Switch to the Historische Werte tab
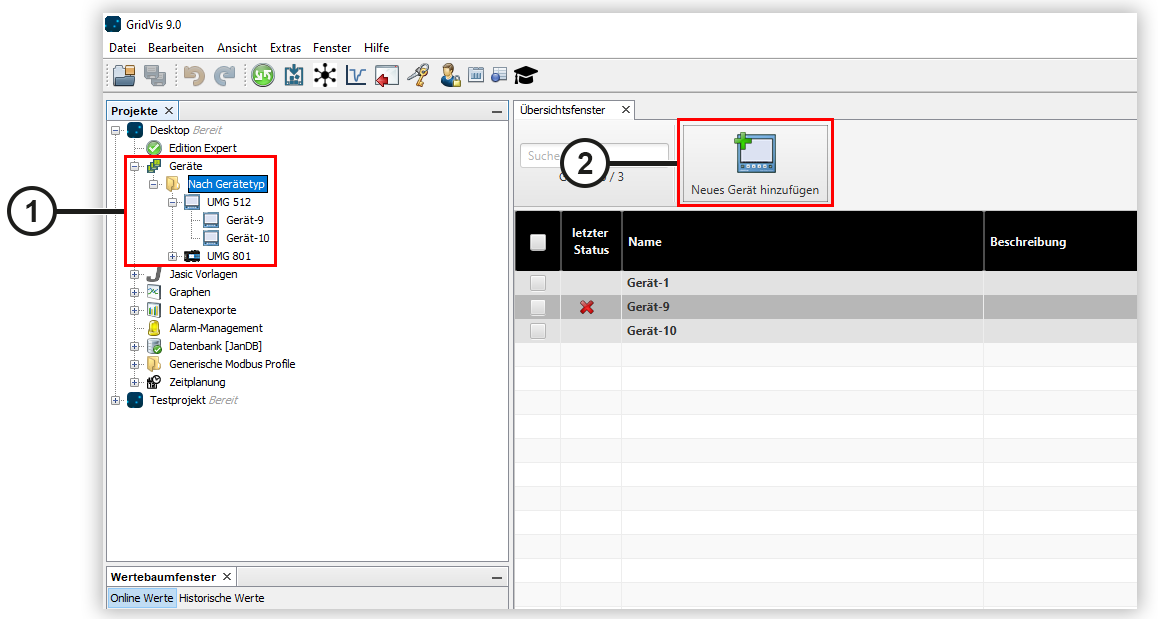This screenshot has width=1158, height=619. pos(222,598)
